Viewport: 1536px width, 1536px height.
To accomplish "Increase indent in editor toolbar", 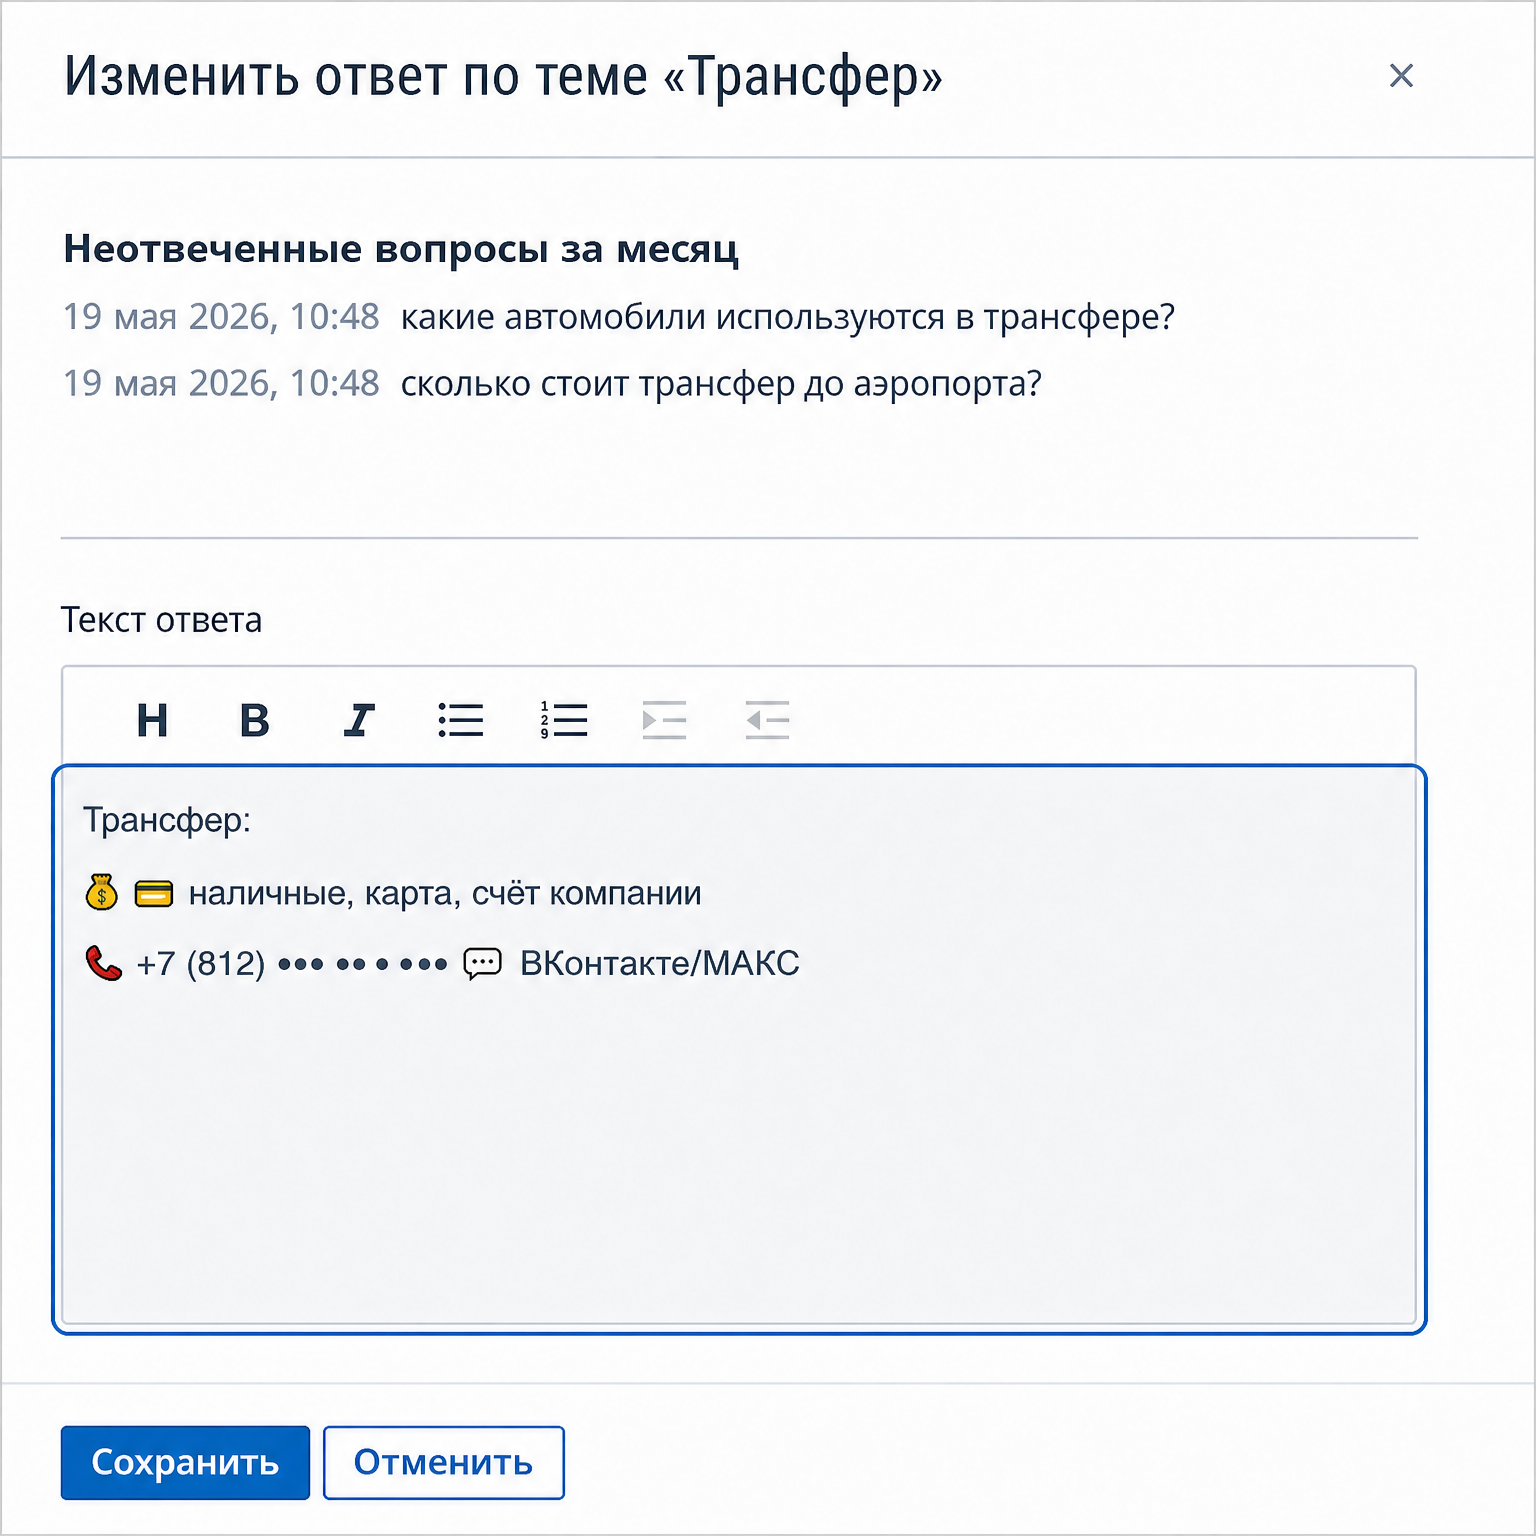I will 665,720.
